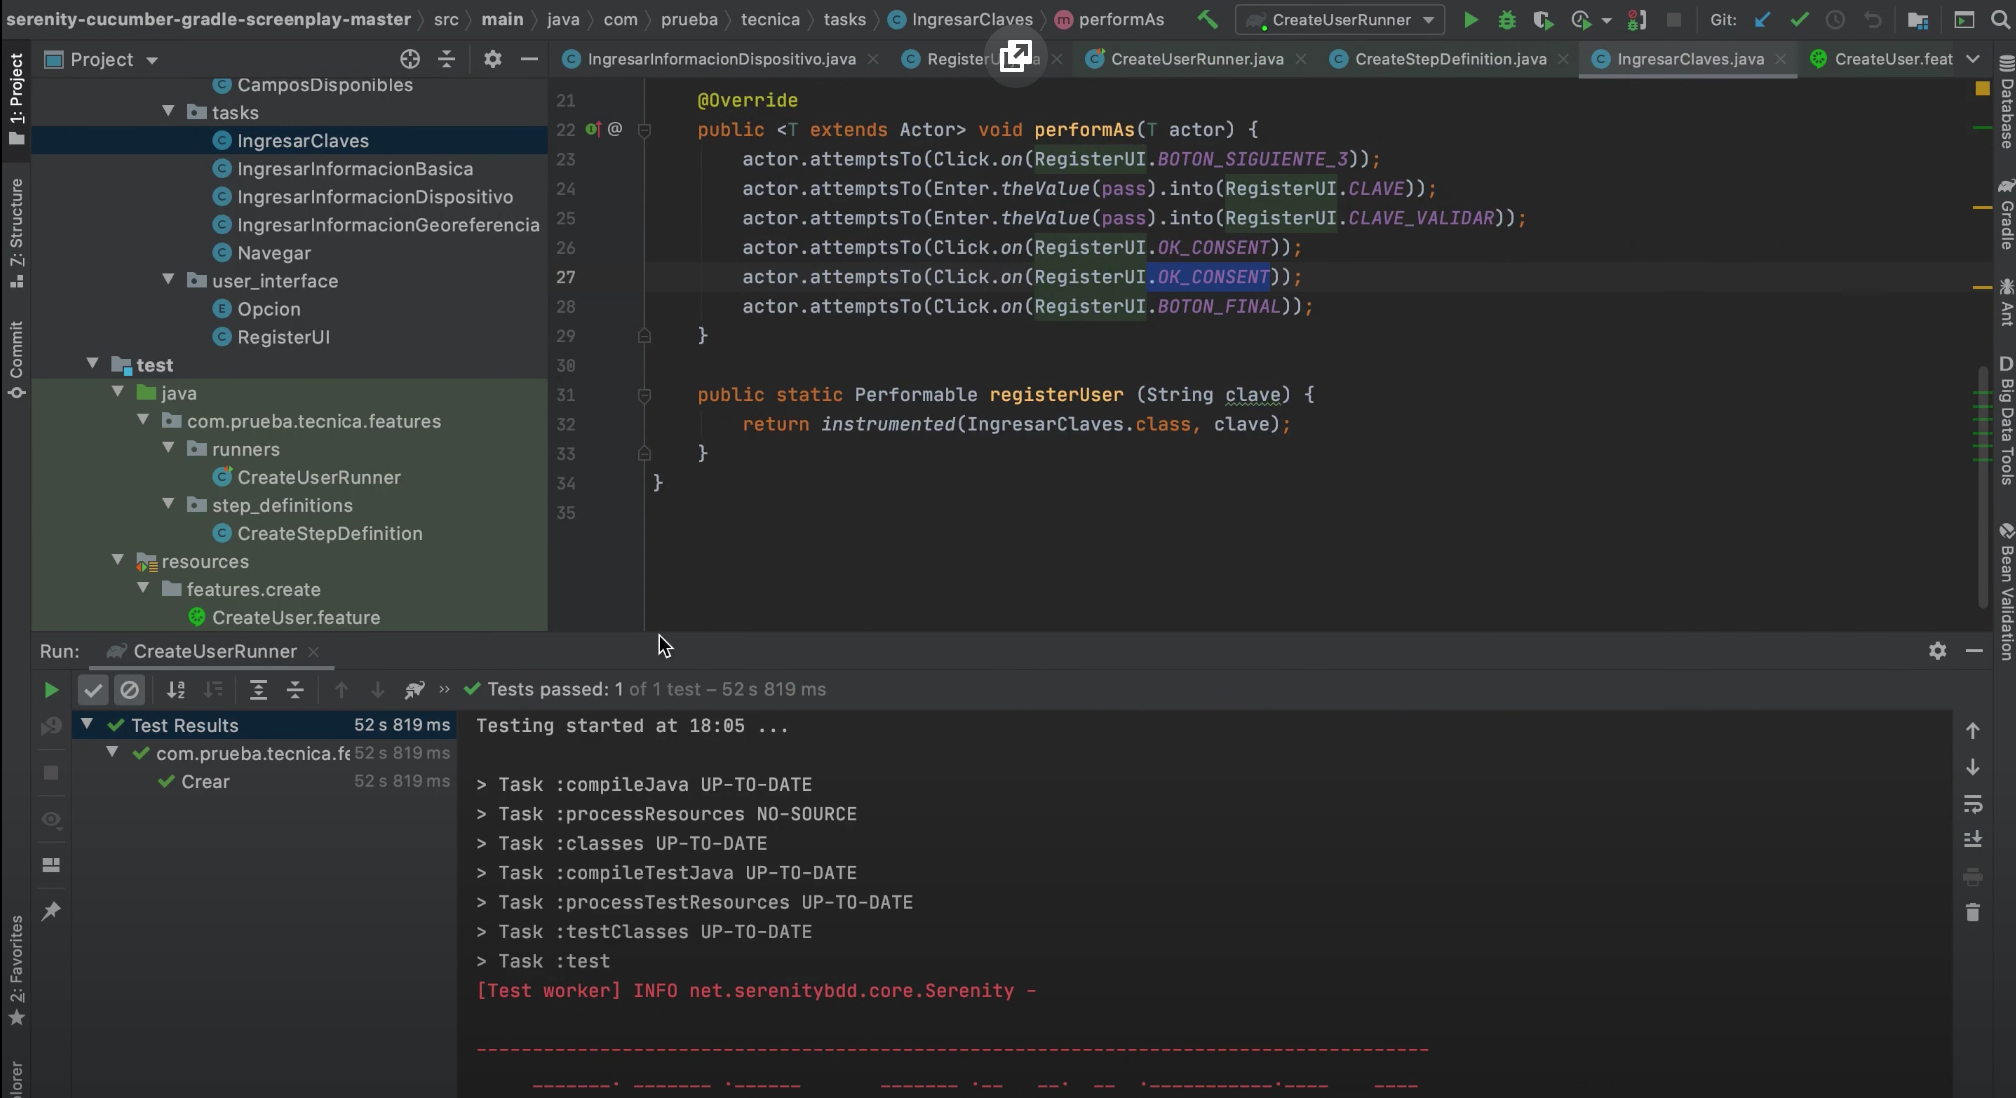The width and height of the screenshot is (2016, 1098).
Task: Collapse the Test Results tree node
Action: [87, 725]
